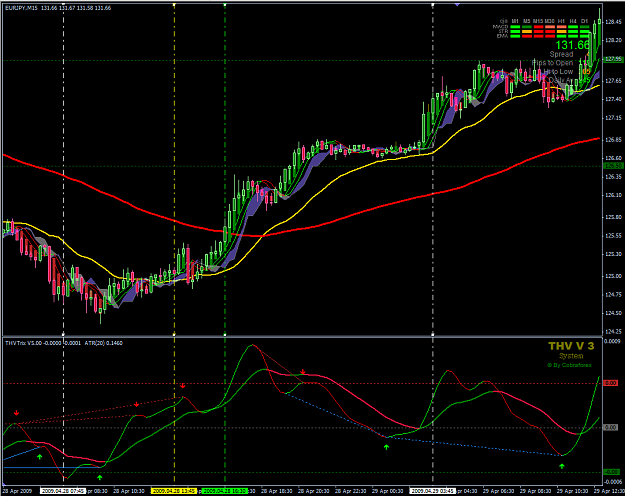
Task: Click the red down arrow above the pink Trix line
Action: 303,372
